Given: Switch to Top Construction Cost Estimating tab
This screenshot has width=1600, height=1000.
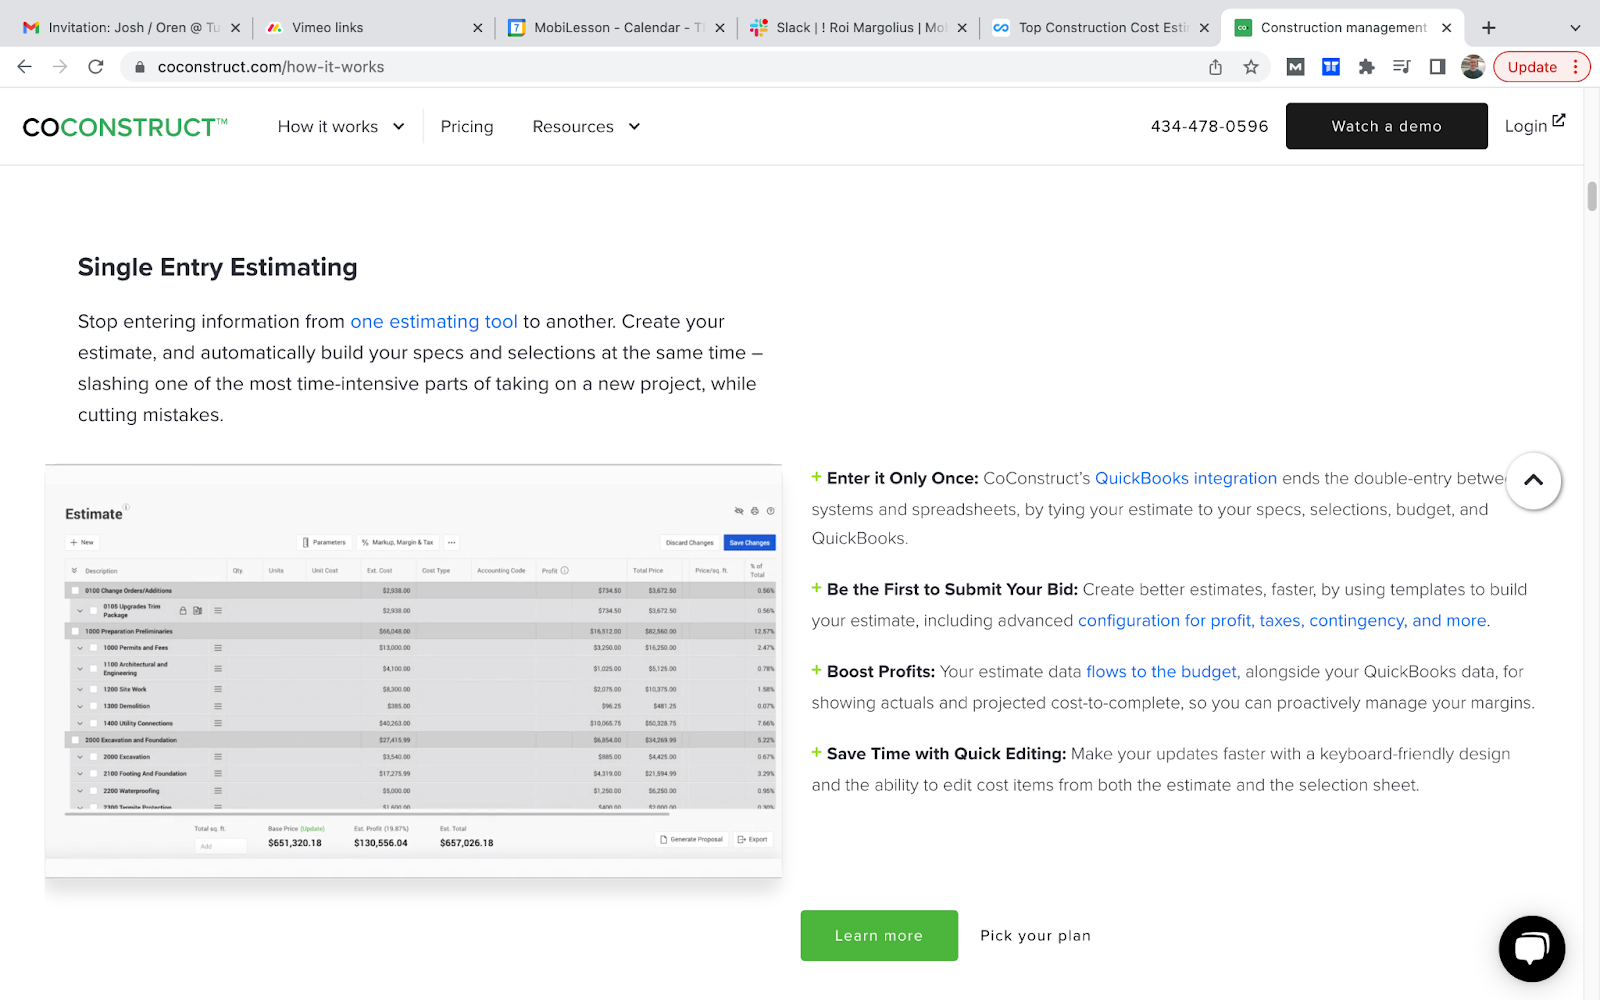Looking at the screenshot, I should tap(1101, 28).
